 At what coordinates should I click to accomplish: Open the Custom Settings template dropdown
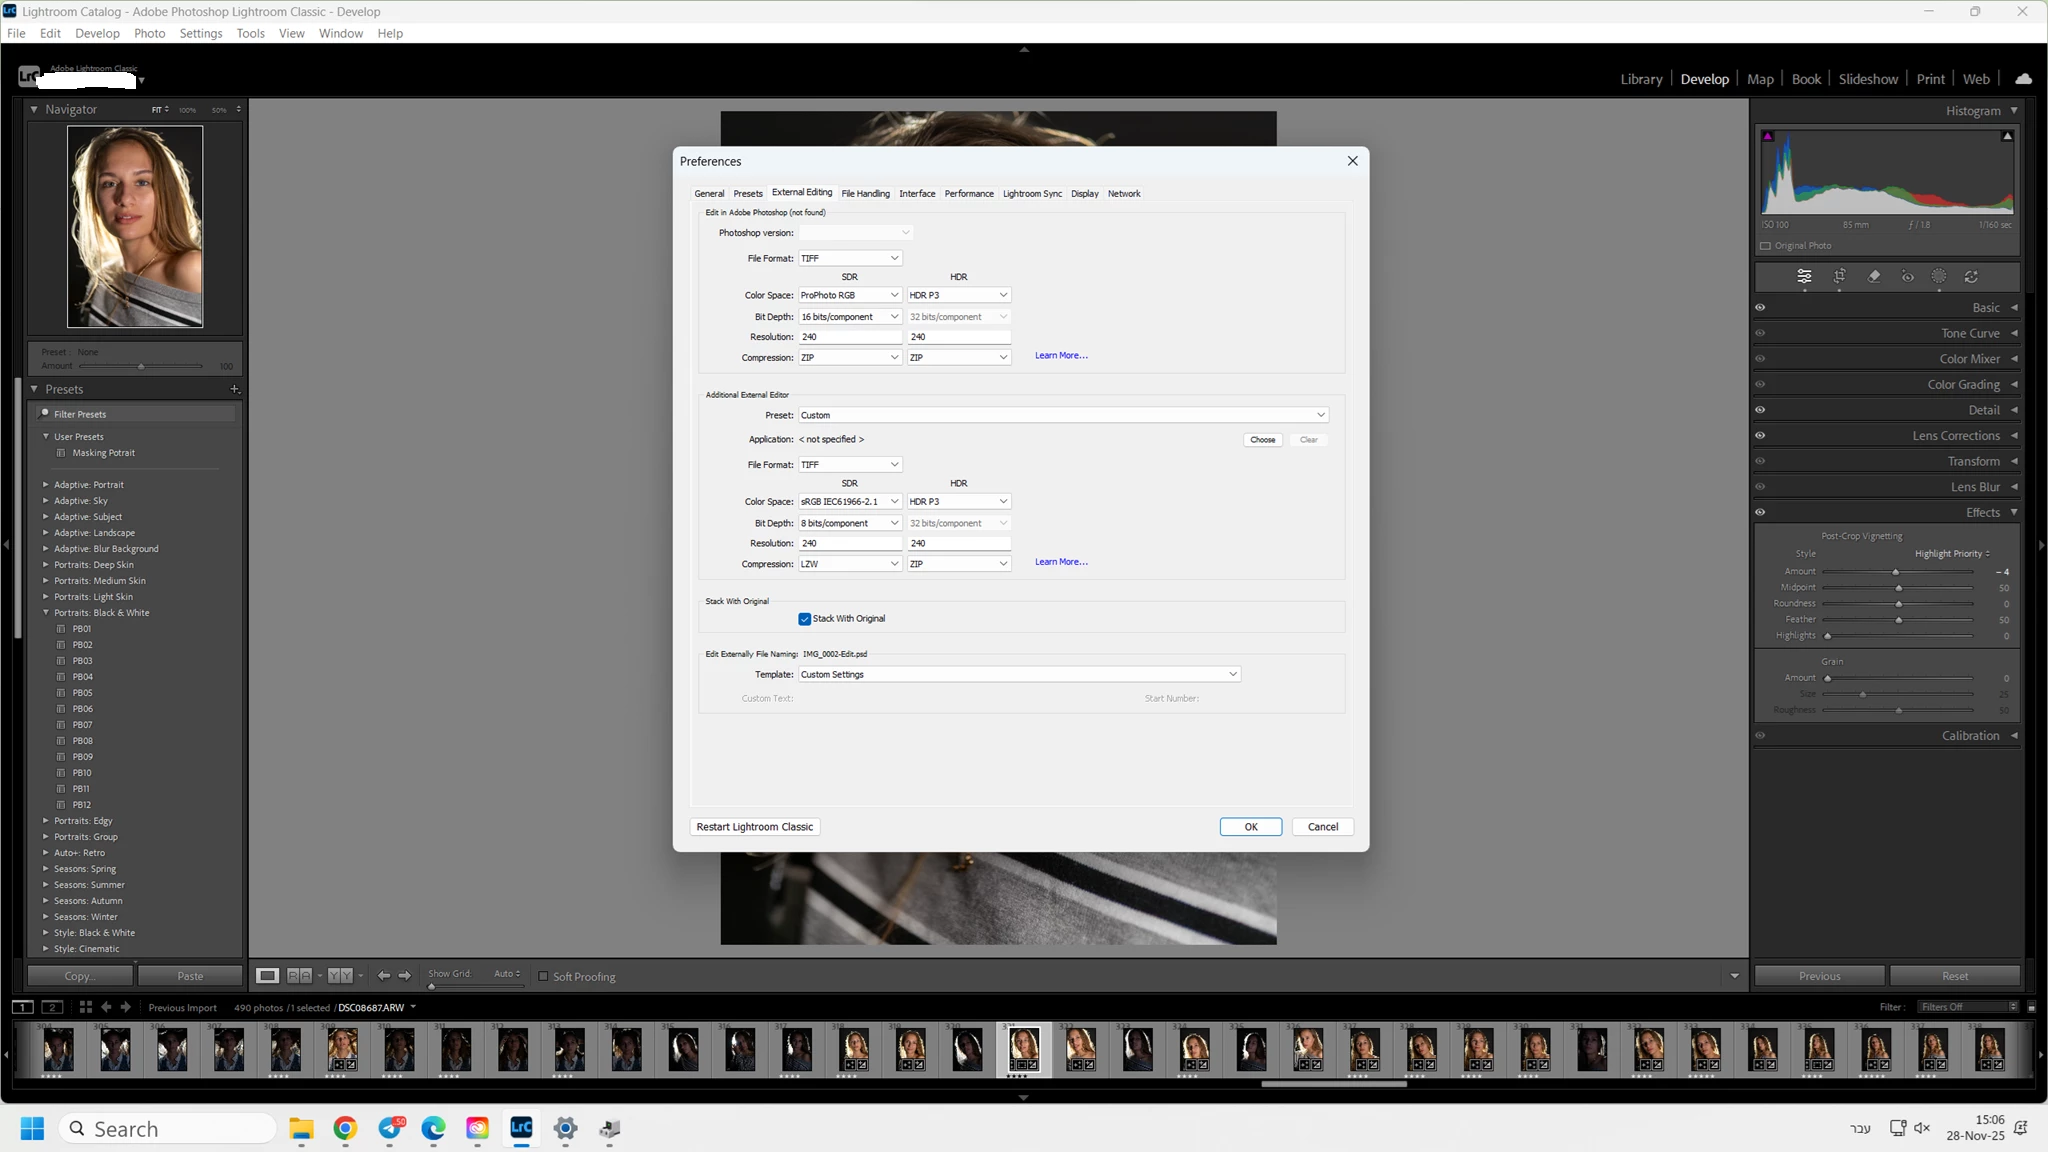(1019, 675)
